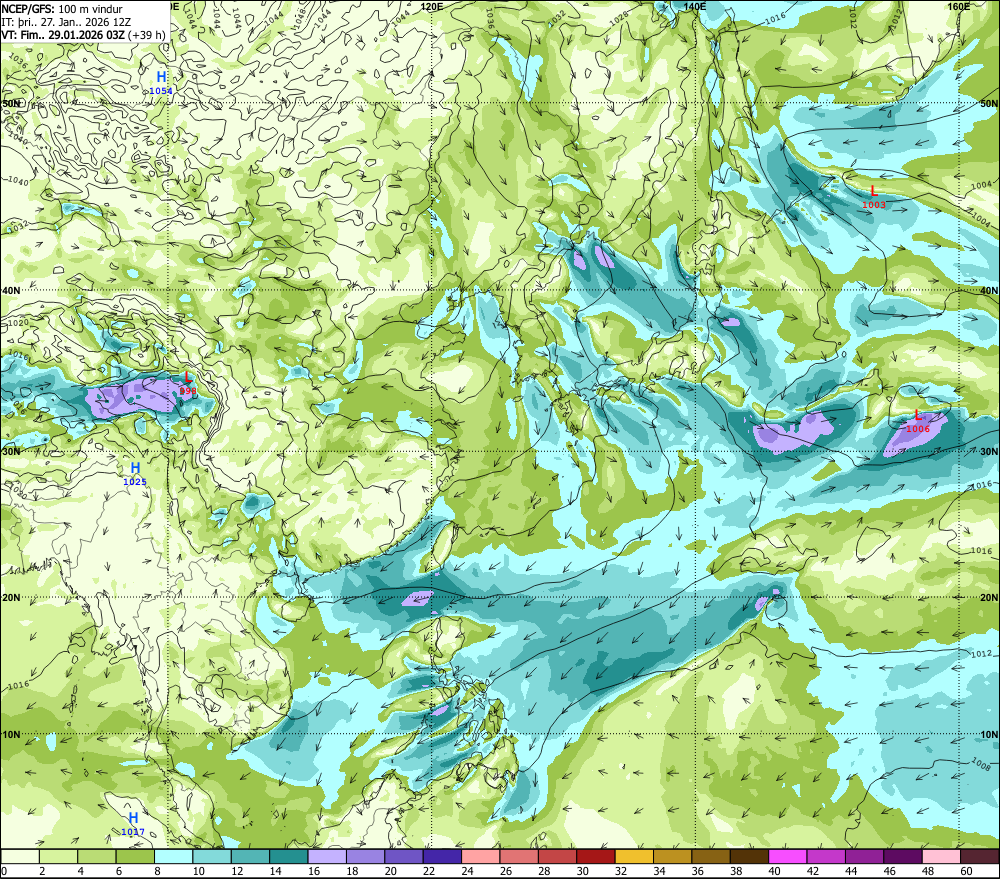Pick the dark maroon legend swatch after 60
This screenshot has height=879, width=1000.
[x=980, y=856]
